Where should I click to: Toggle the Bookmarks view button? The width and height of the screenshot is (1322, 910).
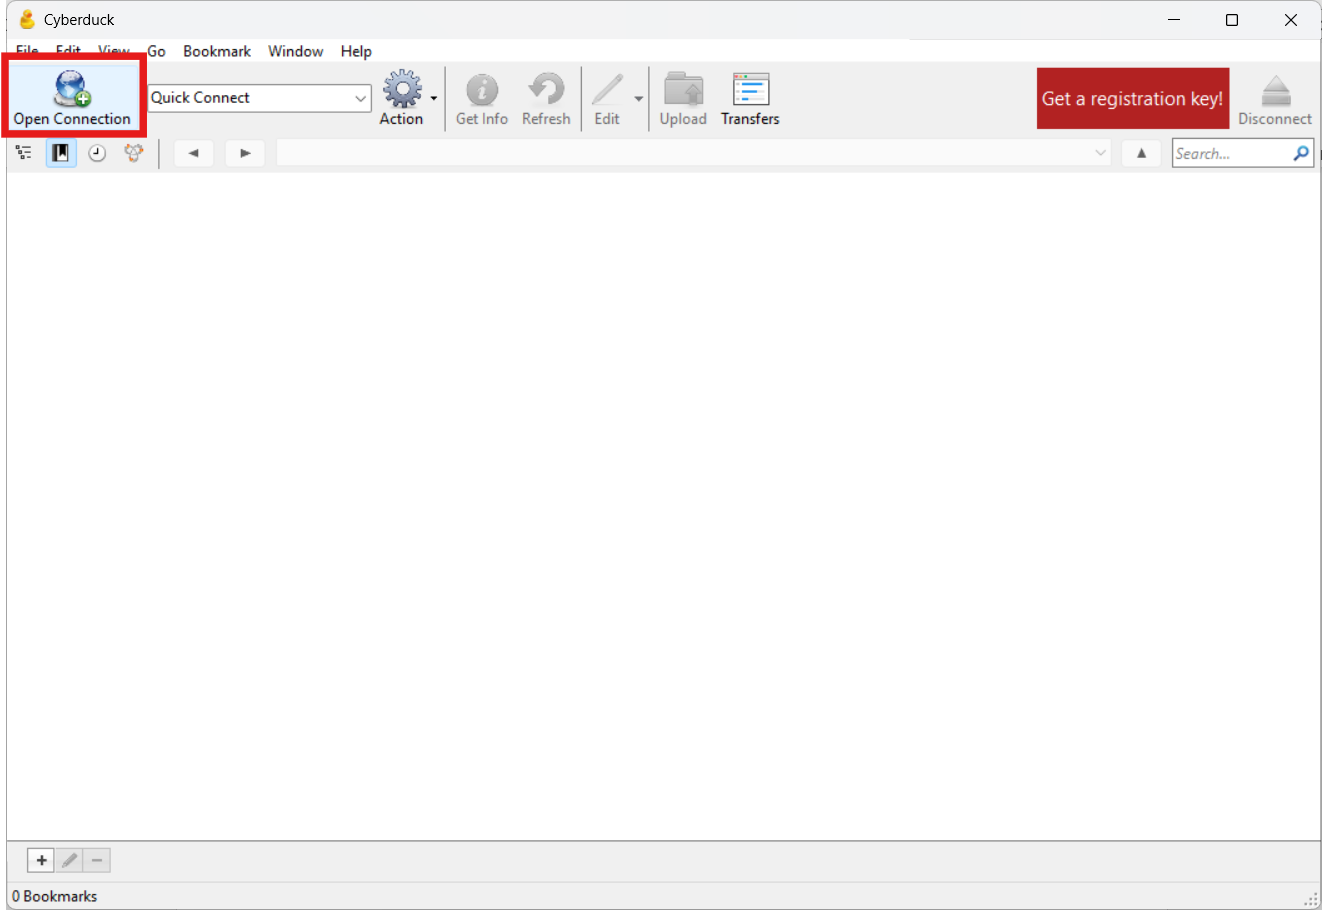[x=61, y=153]
